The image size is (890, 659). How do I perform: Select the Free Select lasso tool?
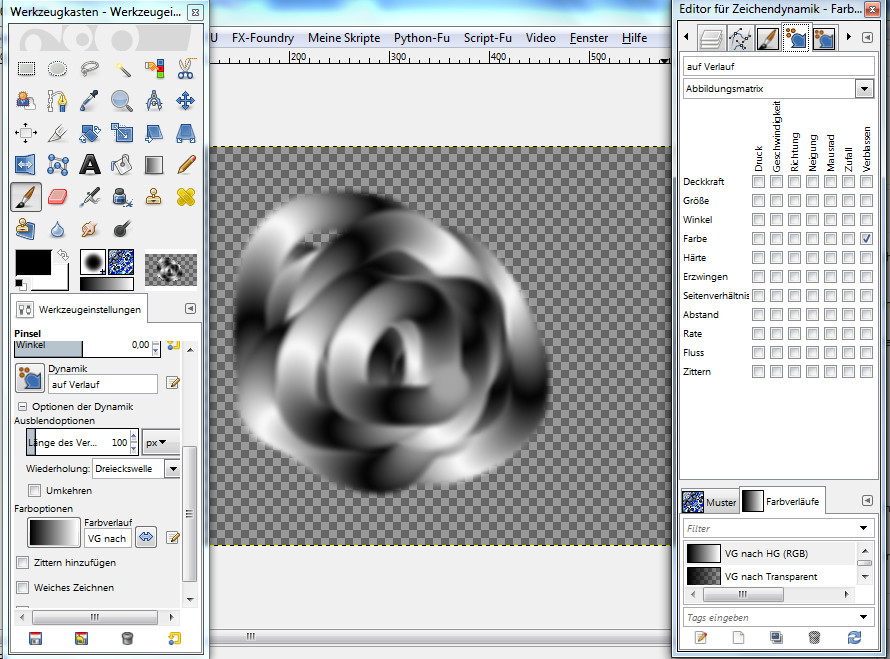coord(90,69)
